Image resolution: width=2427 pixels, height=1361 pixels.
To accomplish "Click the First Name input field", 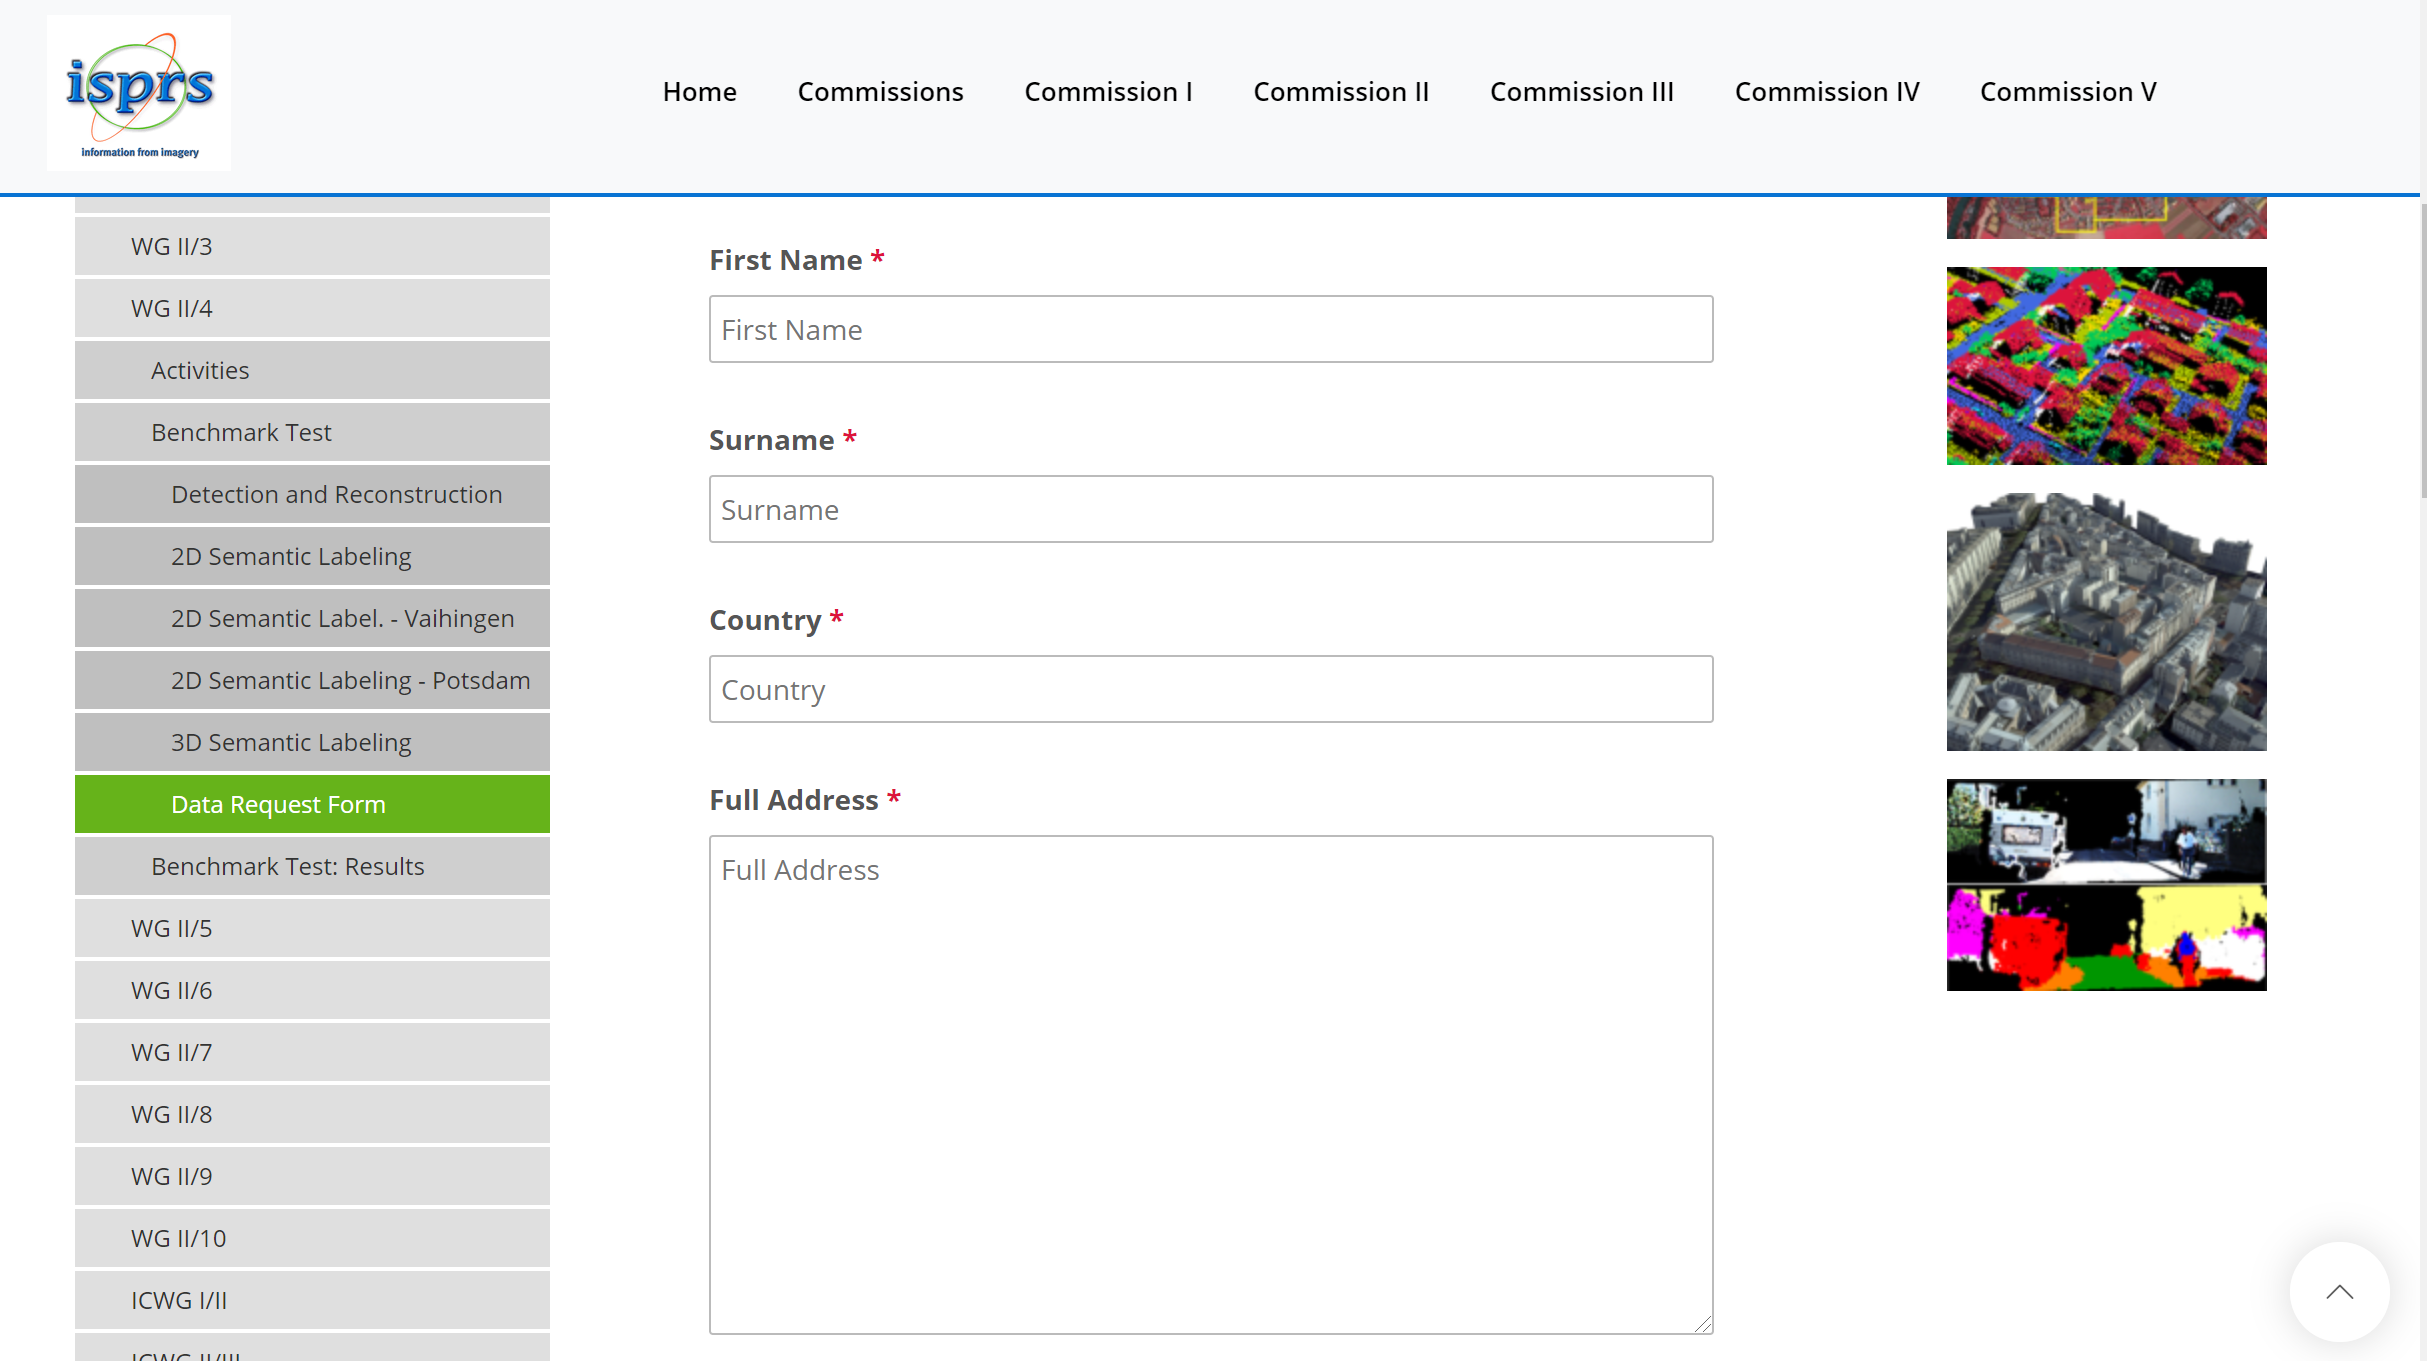I will tap(1210, 329).
